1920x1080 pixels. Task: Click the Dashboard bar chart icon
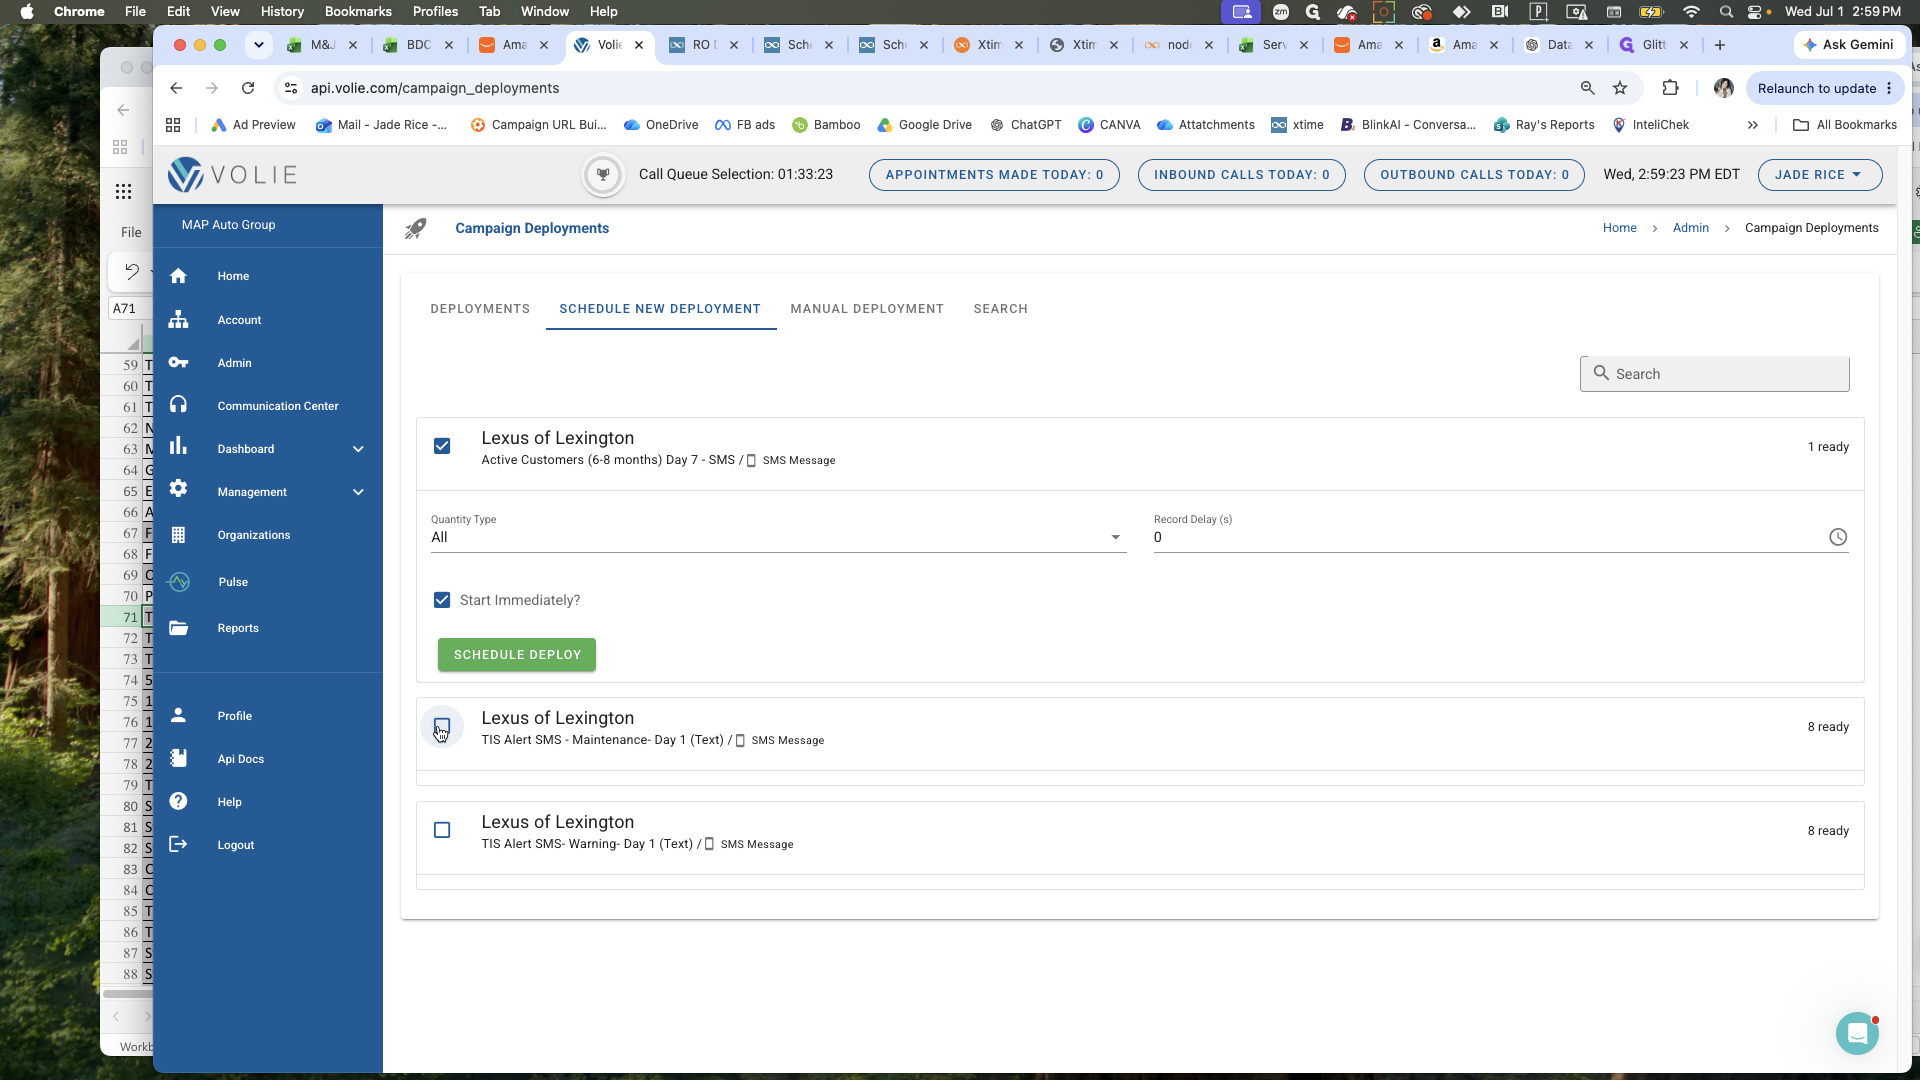178,447
